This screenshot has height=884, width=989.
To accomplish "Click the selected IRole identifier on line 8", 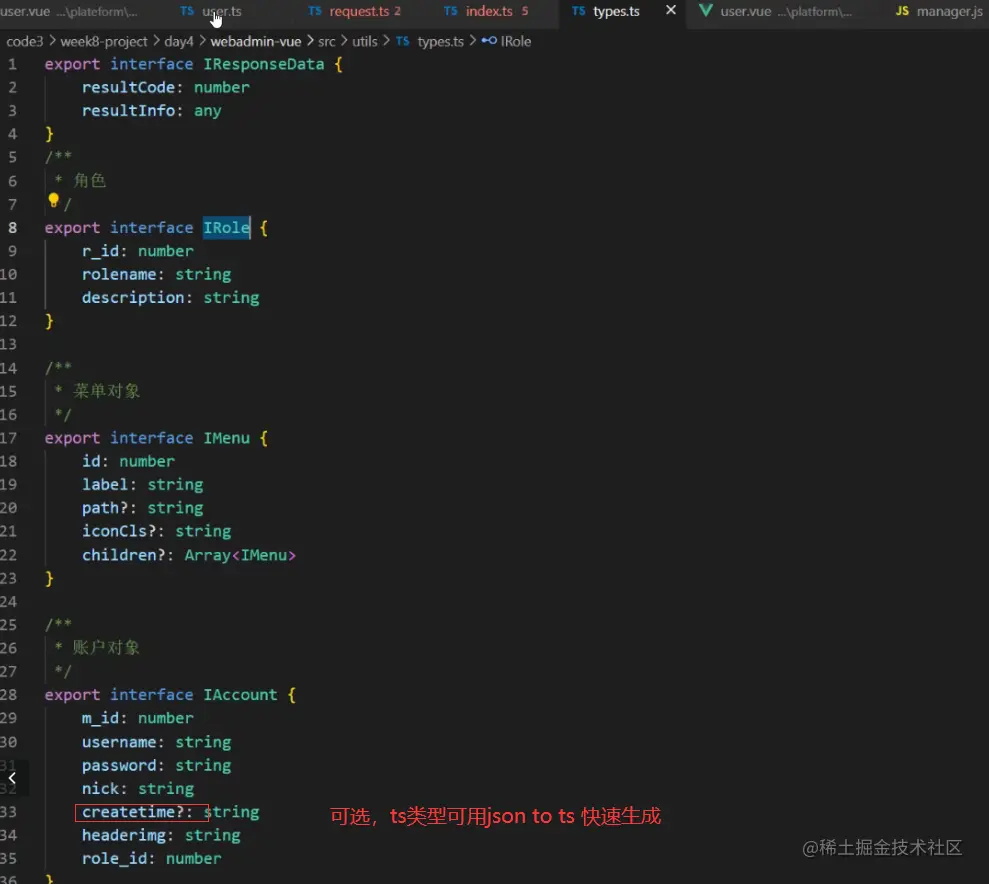I will click(x=226, y=228).
